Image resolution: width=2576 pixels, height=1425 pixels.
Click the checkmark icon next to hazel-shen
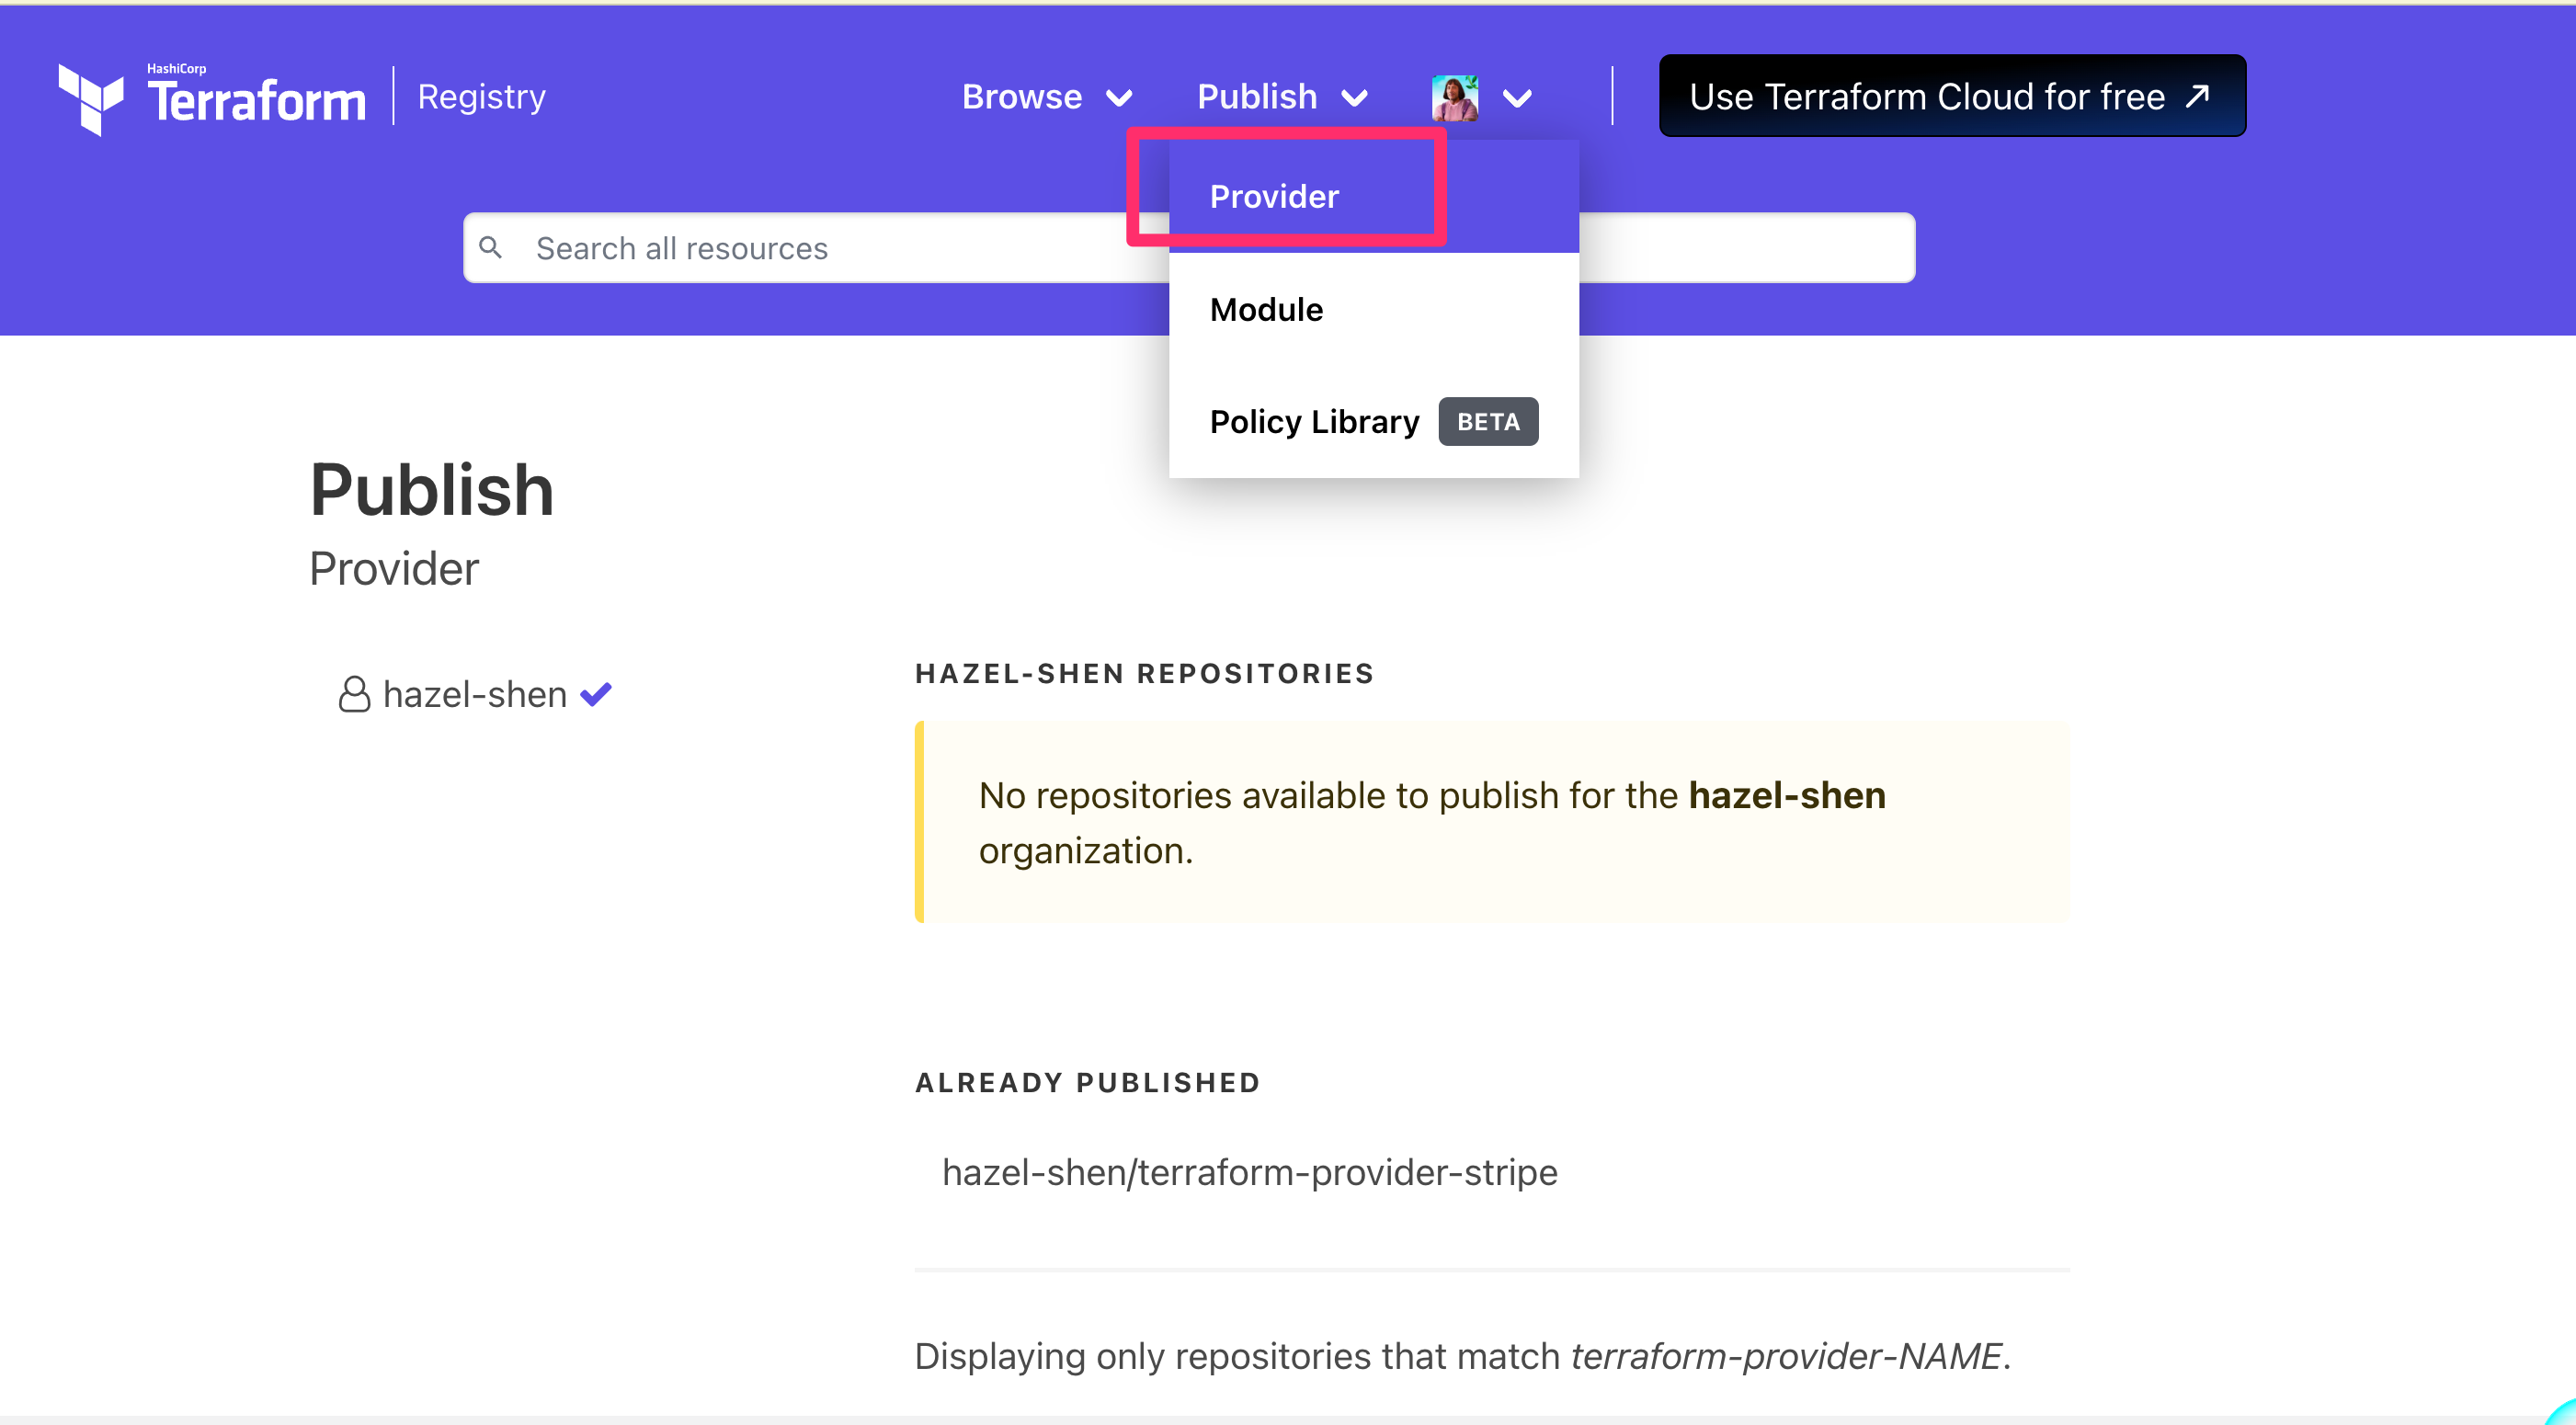coord(596,693)
